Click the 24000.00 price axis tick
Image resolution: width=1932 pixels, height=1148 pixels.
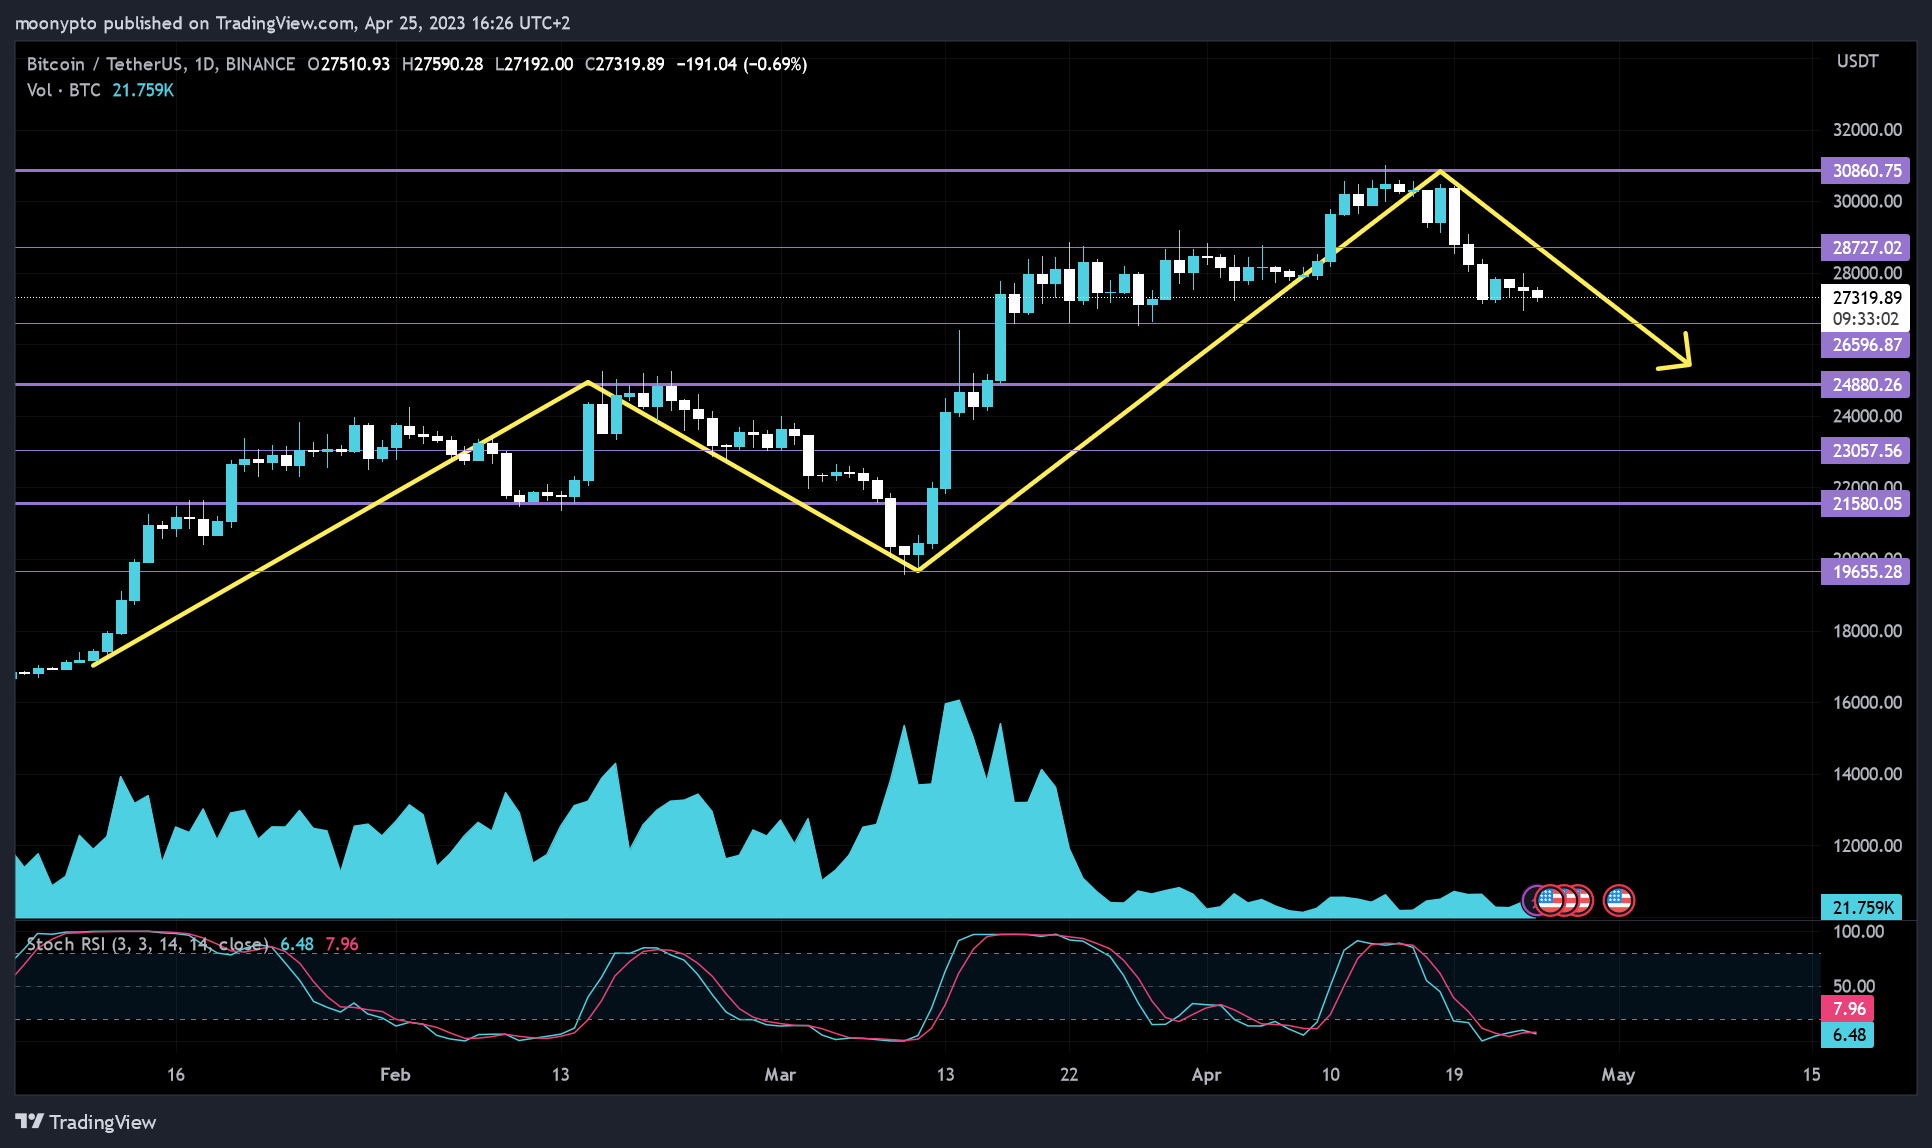pyautogui.click(x=1867, y=416)
